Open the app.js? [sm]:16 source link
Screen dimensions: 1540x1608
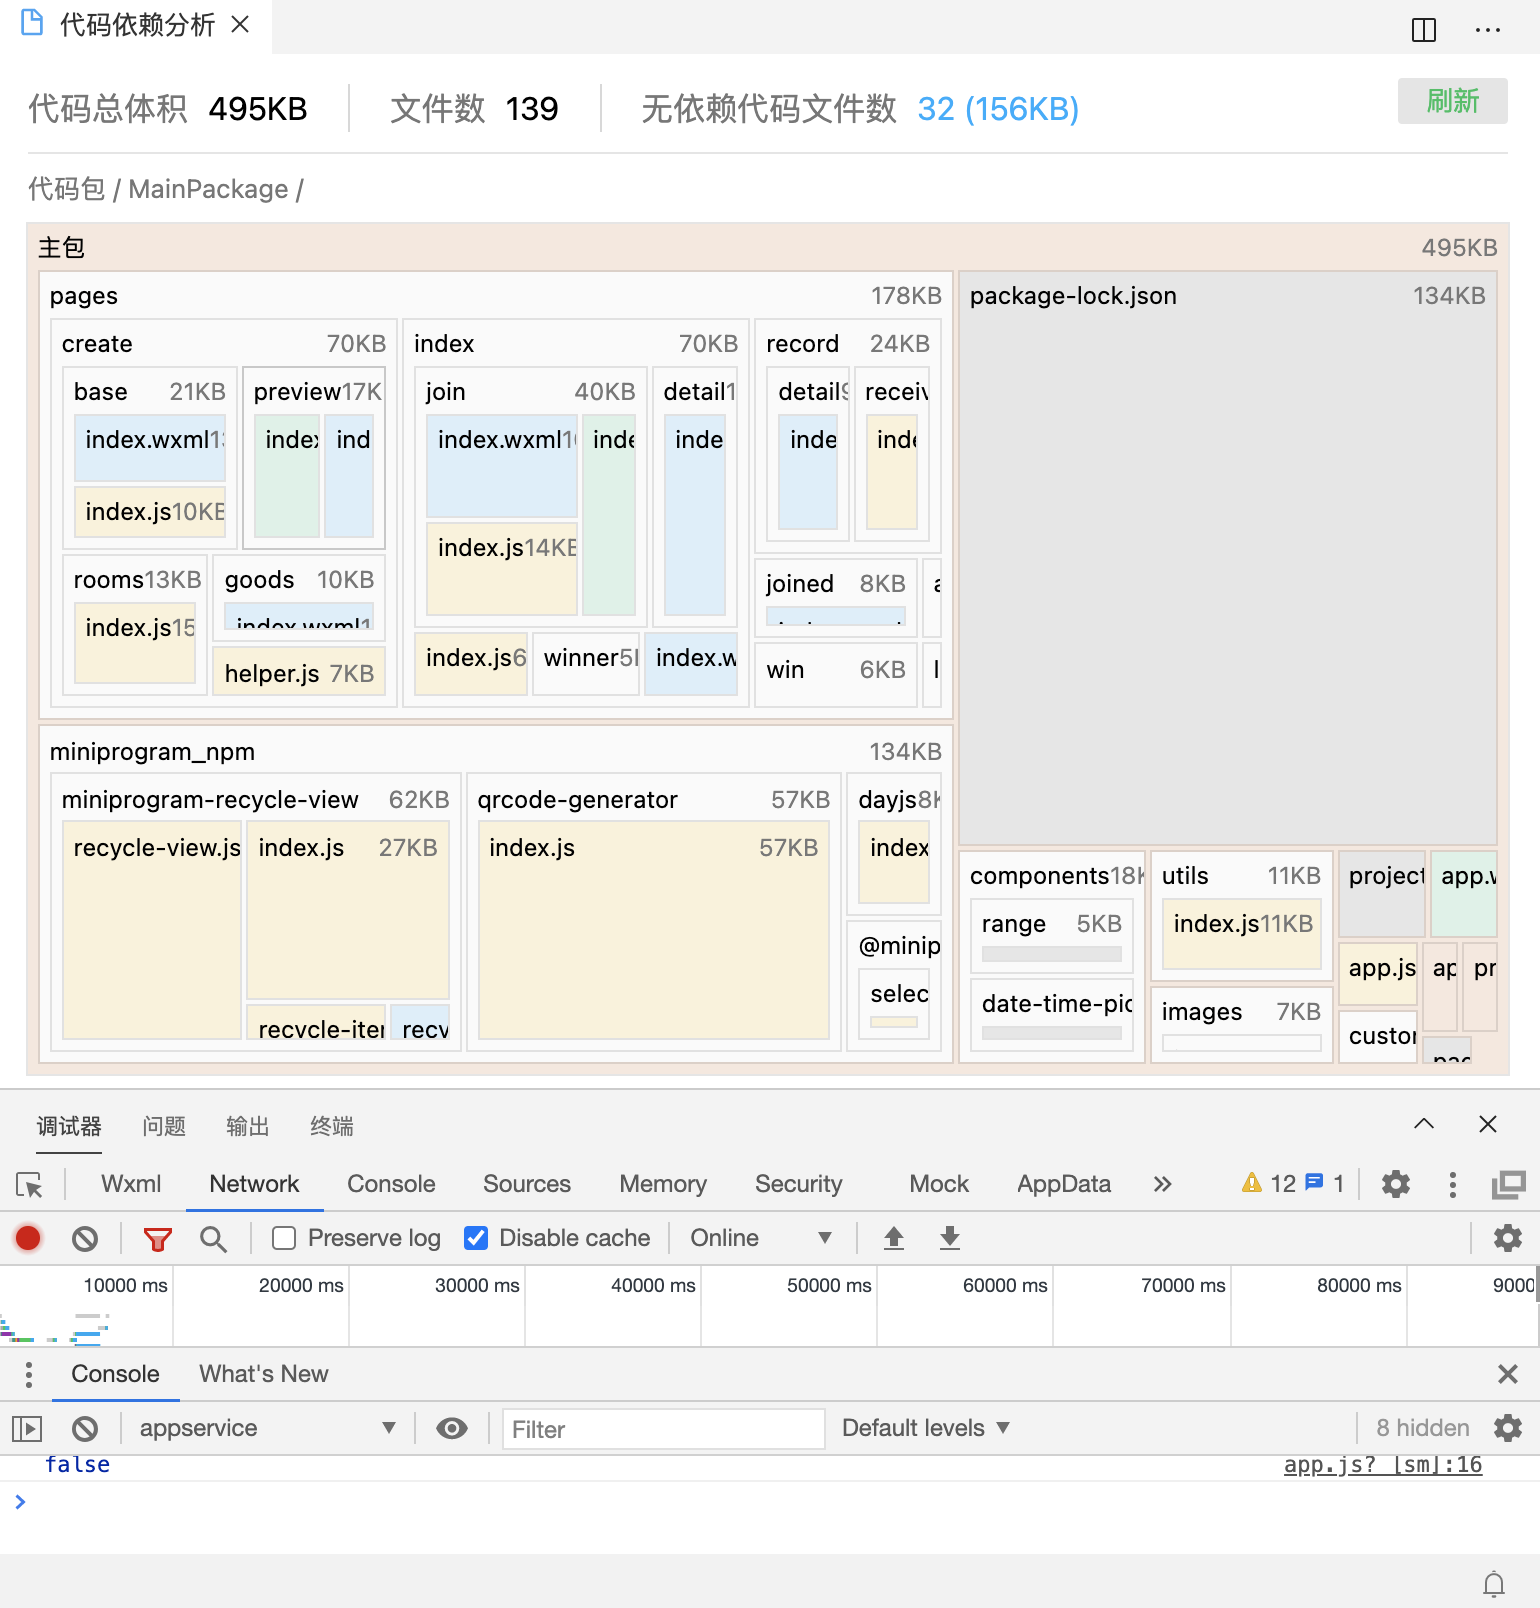pos(1382,1465)
